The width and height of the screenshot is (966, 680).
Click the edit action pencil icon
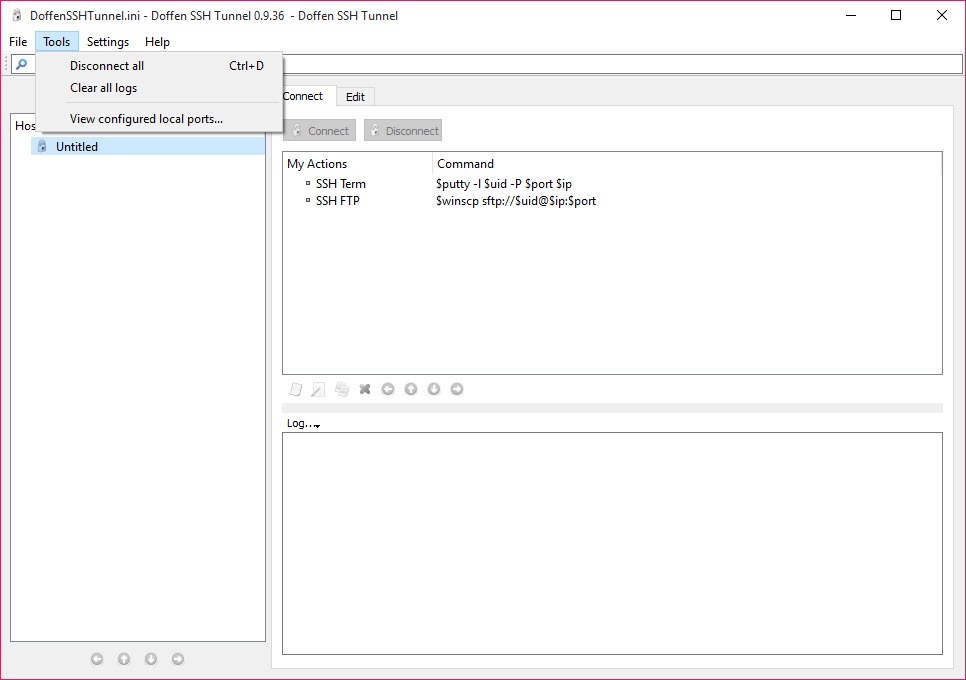click(319, 389)
